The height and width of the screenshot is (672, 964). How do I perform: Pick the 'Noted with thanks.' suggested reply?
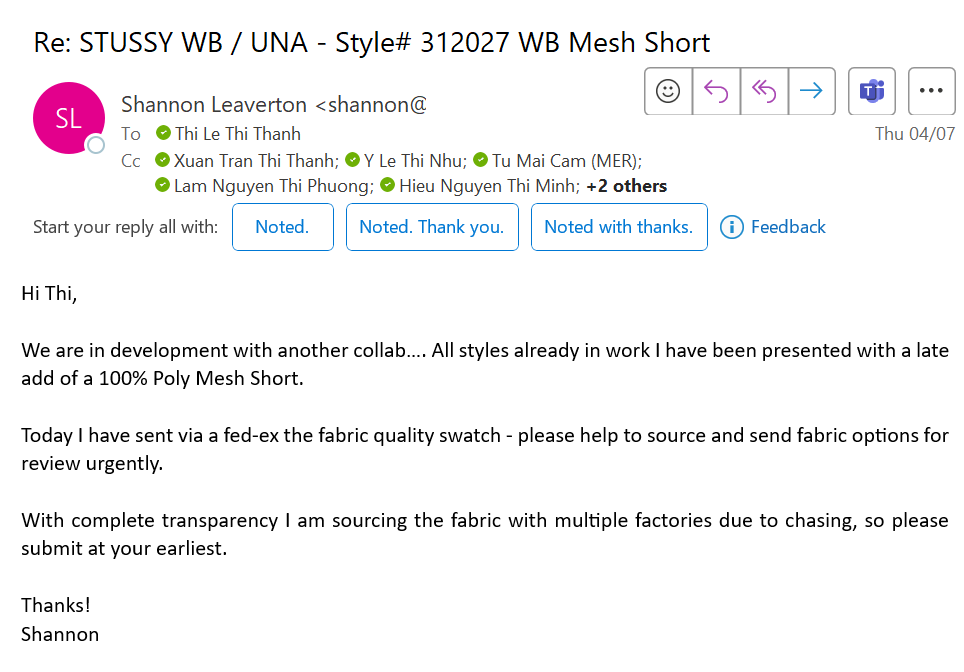619,227
